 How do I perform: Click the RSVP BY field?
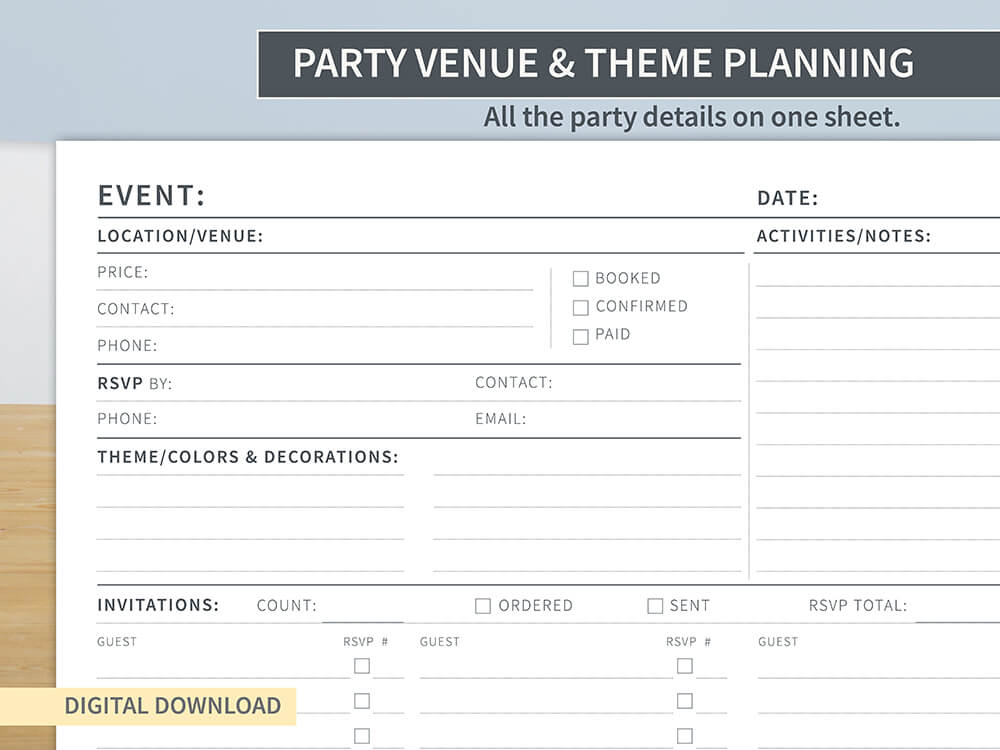pos(322,385)
